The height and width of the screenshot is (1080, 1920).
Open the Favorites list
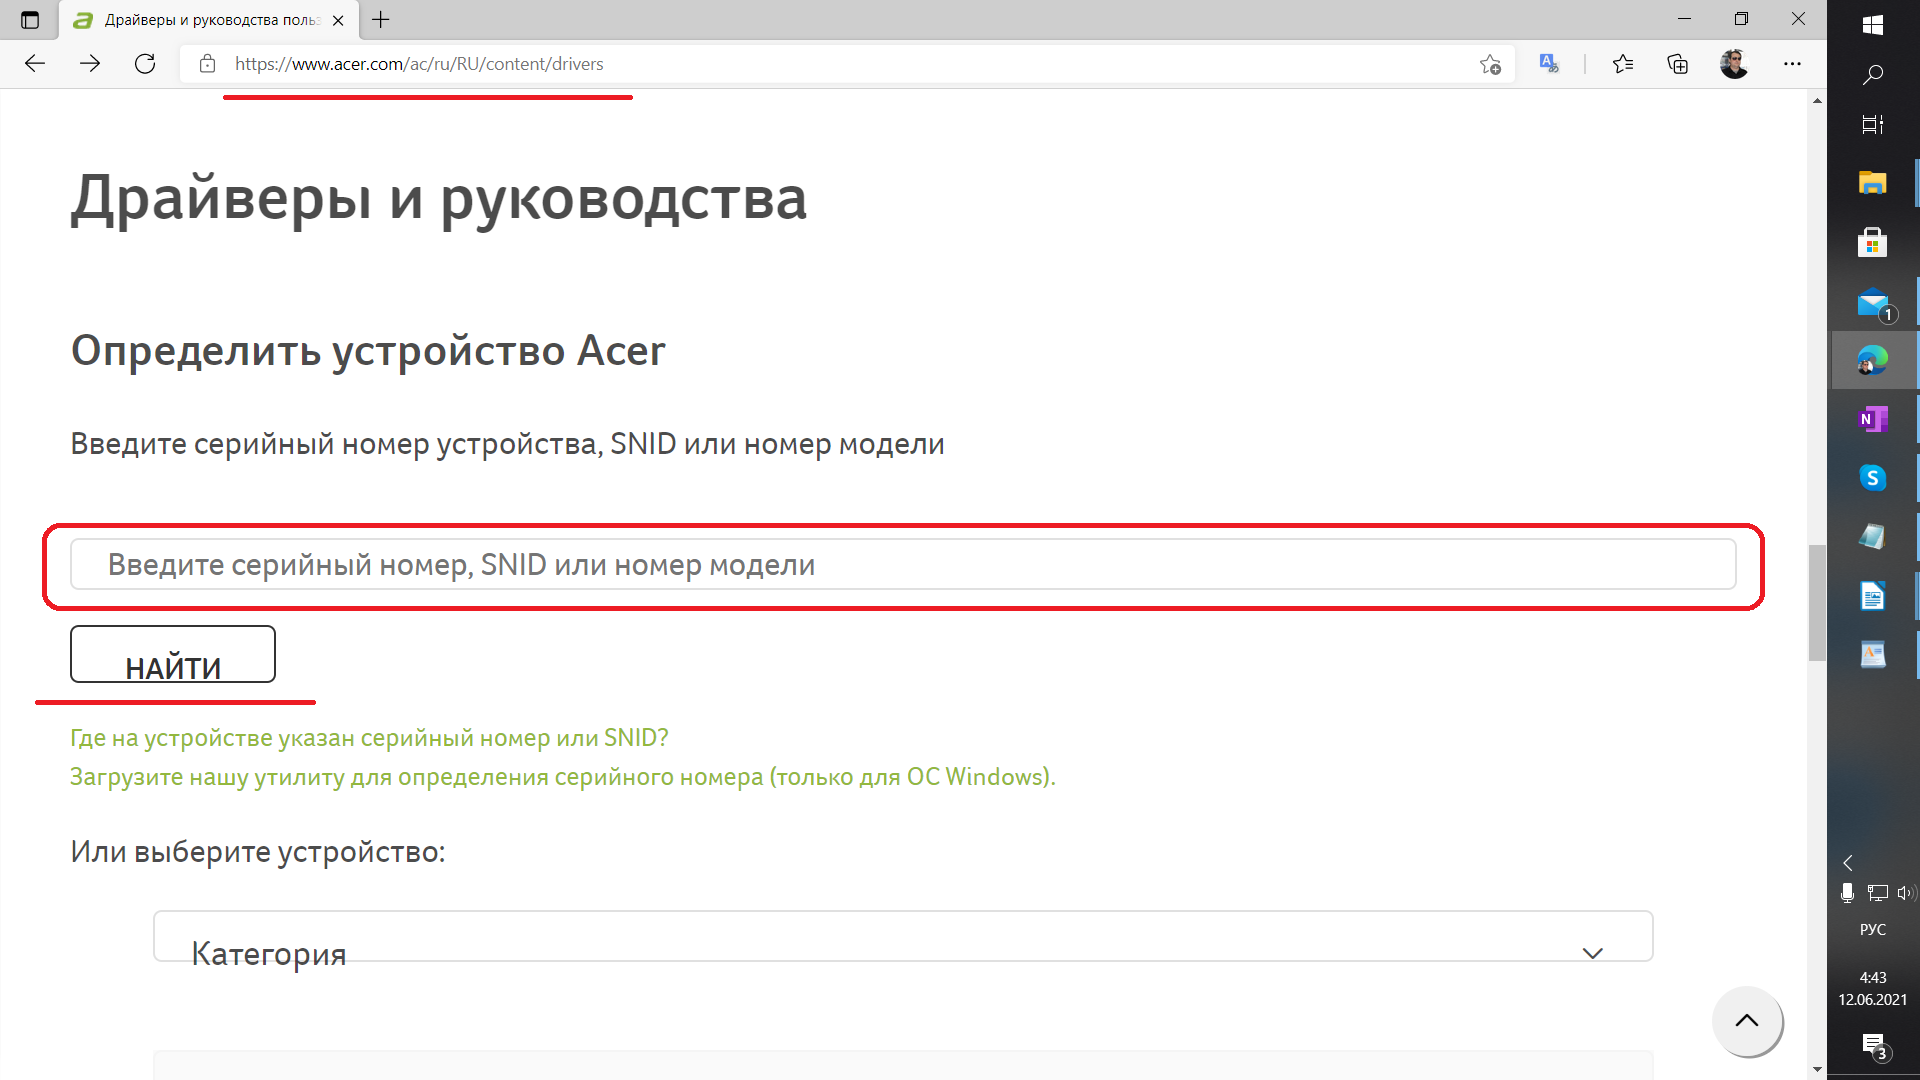(1622, 64)
